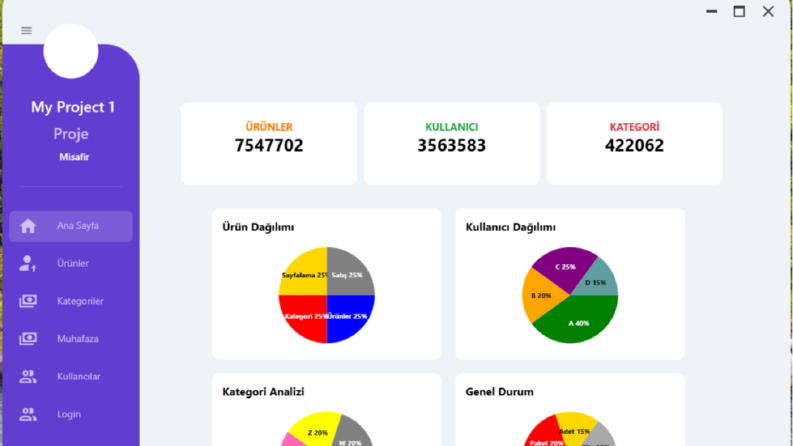Open the Kategoriler section
The width and height of the screenshot is (793, 446).
71,301
